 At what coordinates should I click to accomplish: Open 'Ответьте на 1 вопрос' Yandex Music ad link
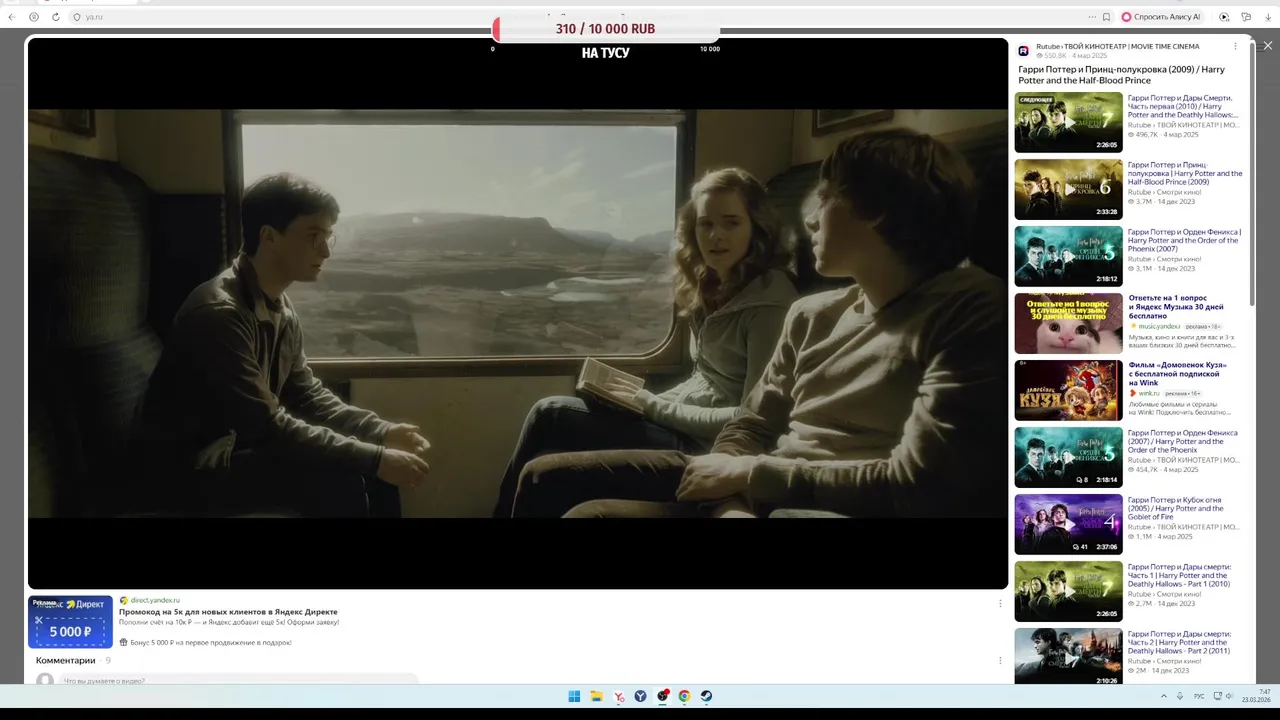coord(1176,307)
